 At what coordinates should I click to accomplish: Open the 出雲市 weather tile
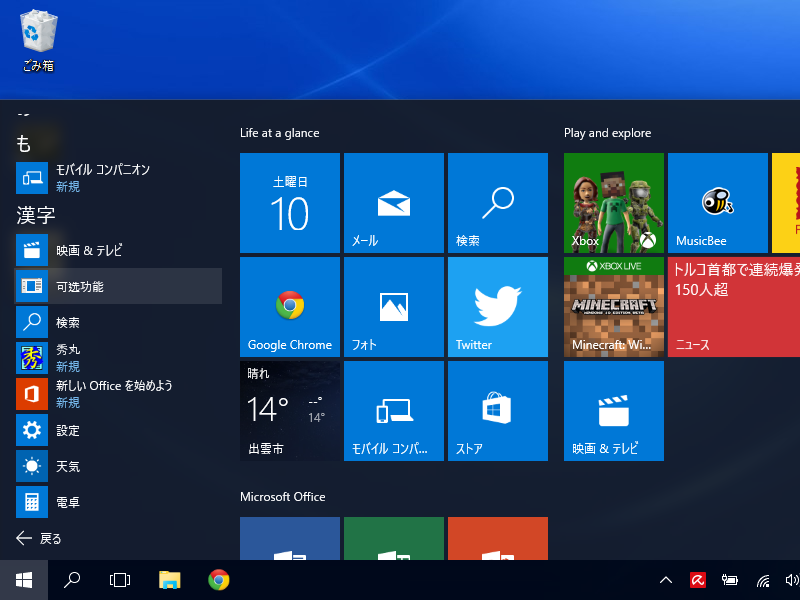click(x=290, y=411)
